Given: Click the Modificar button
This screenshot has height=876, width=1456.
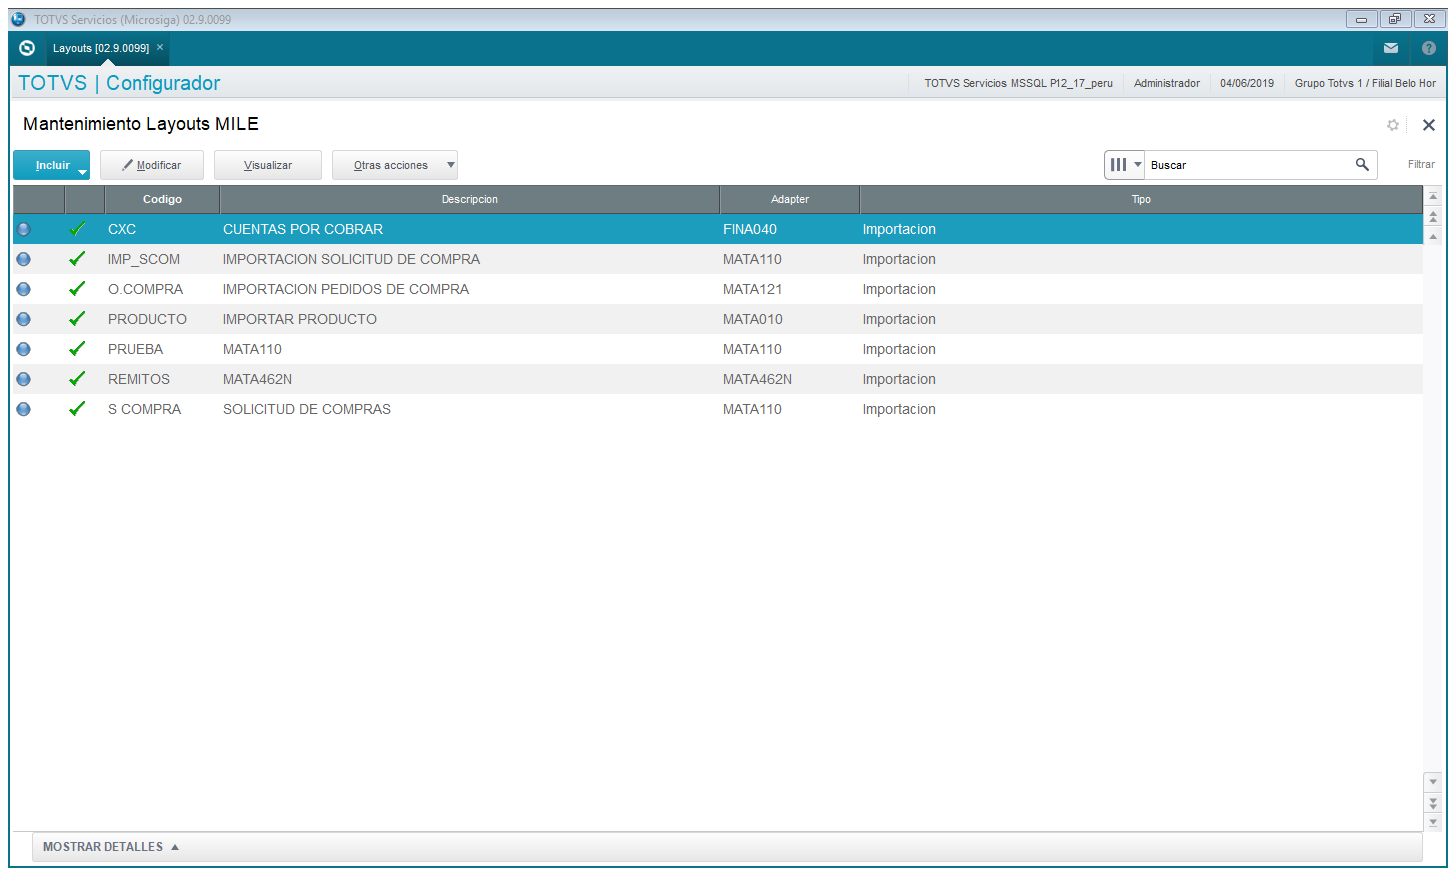Looking at the screenshot, I should click(x=152, y=165).
